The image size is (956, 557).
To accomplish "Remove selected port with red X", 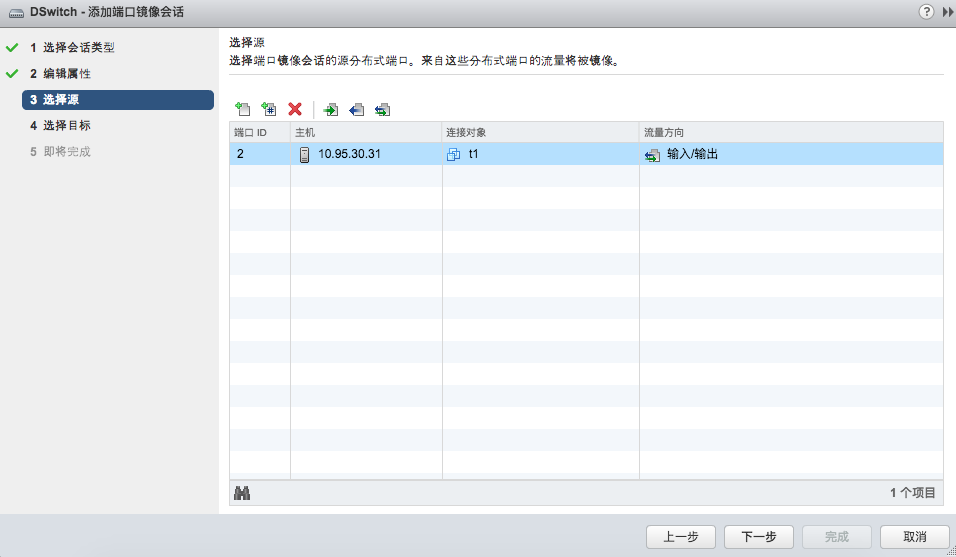I will (x=295, y=109).
